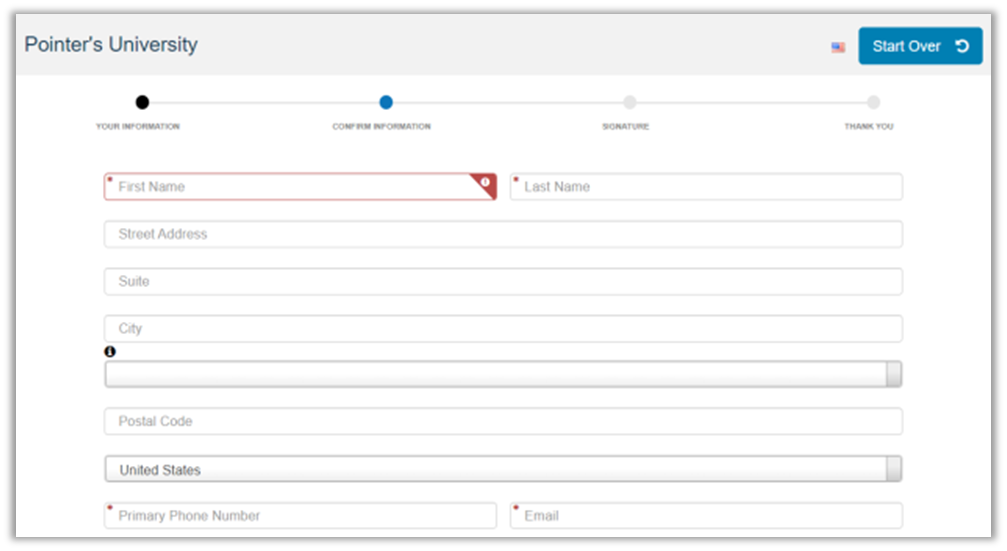1007x551 pixels.
Task: Select the Confirm Information step dot
Action: [386, 102]
